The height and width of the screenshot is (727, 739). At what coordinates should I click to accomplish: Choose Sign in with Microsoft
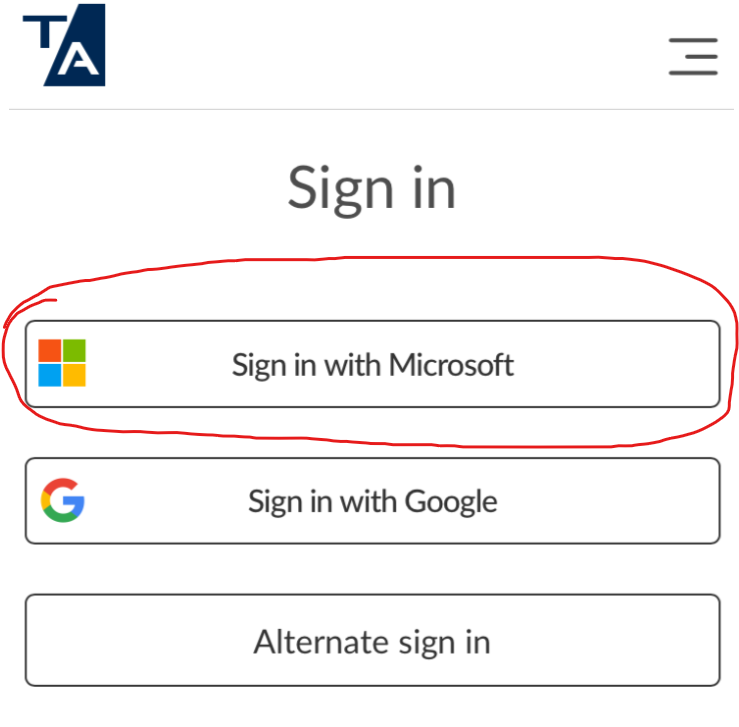click(372, 364)
